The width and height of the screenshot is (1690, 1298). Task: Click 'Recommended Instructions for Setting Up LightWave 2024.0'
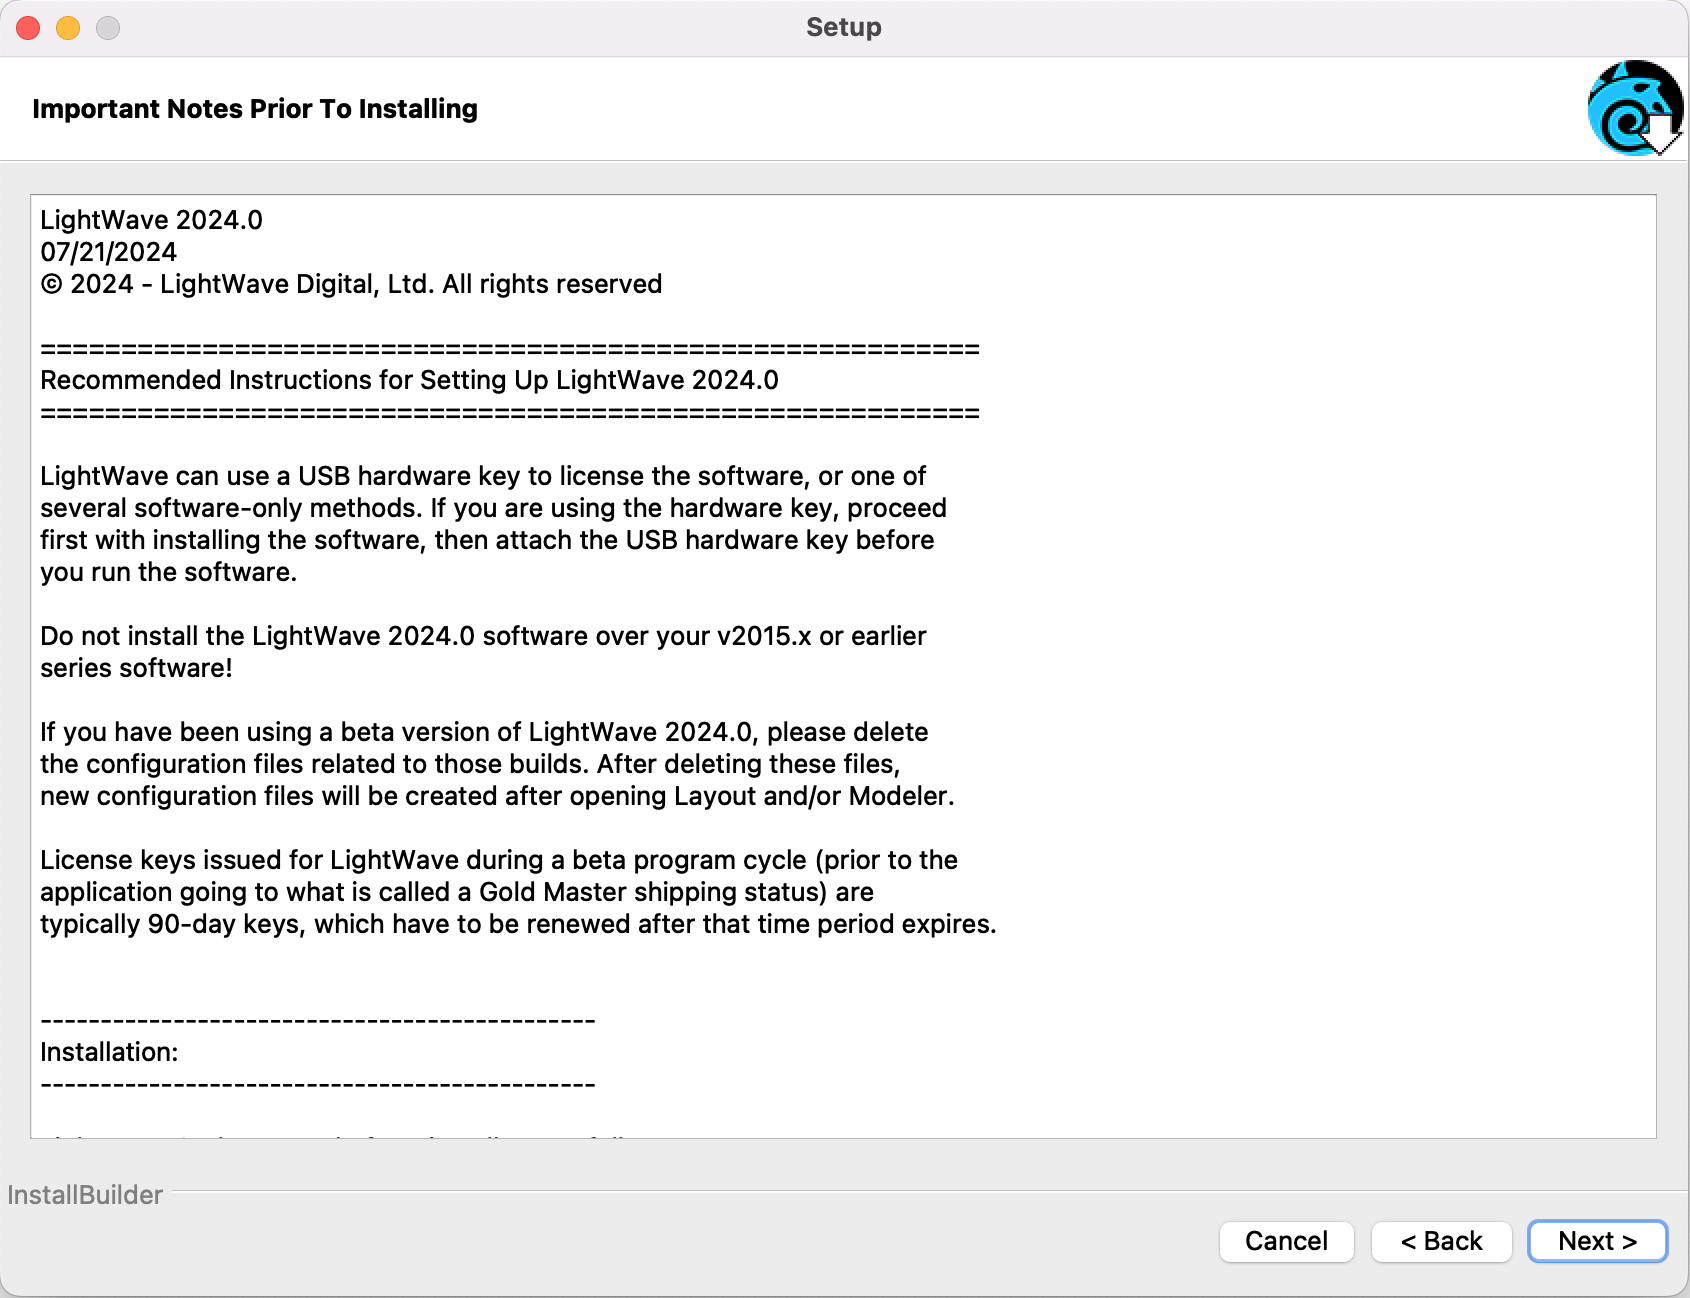pyautogui.click(x=409, y=380)
